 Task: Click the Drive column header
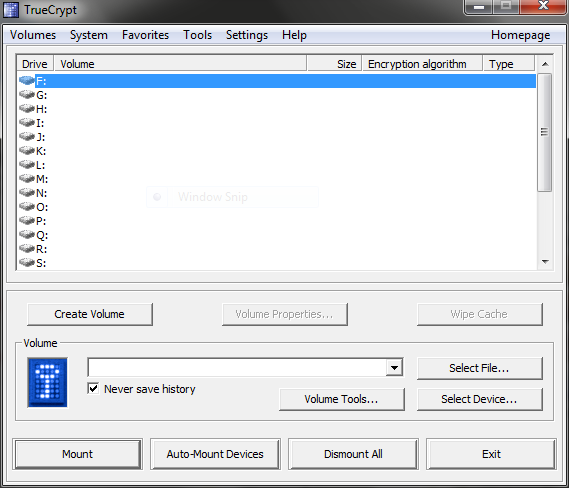click(35, 64)
